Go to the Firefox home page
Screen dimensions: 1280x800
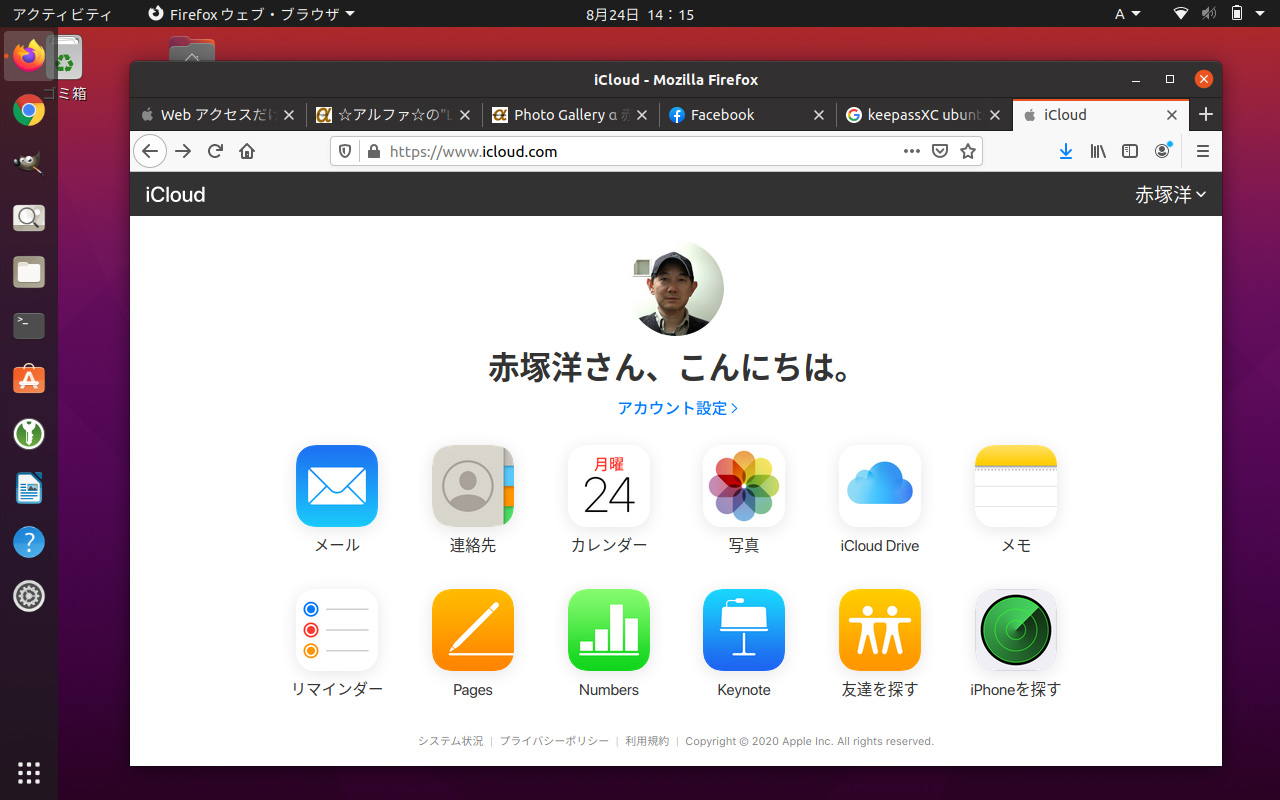[247, 151]
